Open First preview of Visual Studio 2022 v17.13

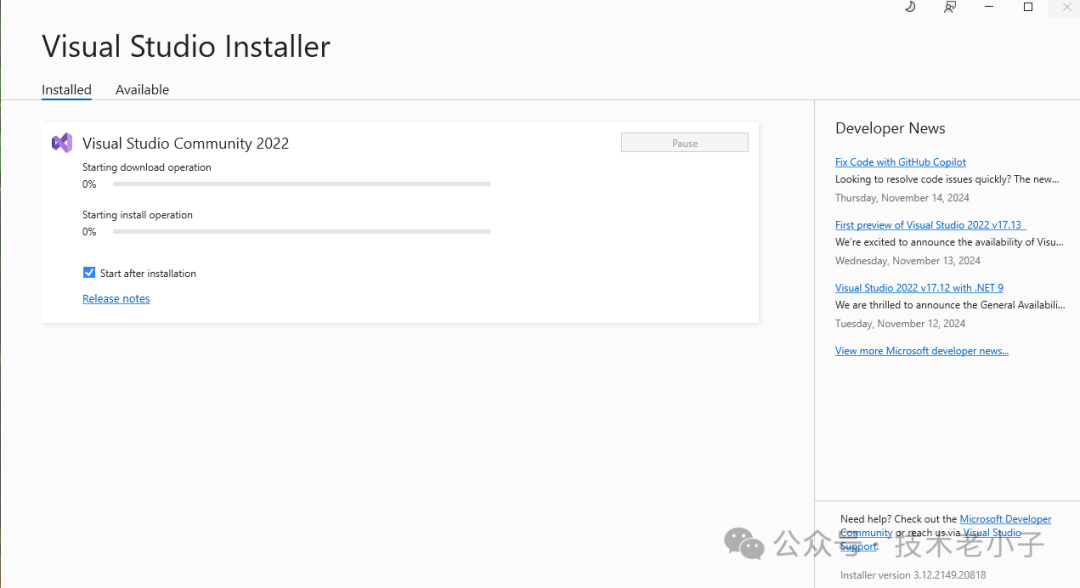(x=930, y=225)
